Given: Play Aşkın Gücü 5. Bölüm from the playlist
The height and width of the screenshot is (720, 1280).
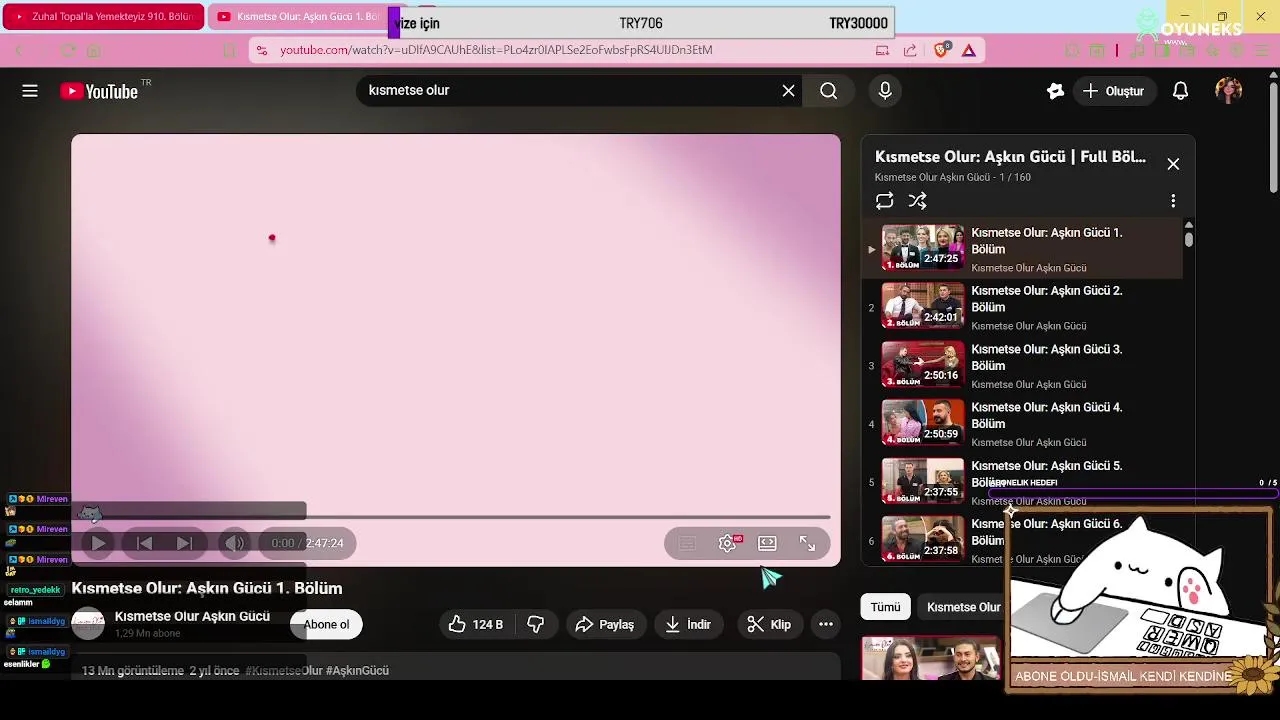Looking at the screenshot, I should [x=1022, y=482].
